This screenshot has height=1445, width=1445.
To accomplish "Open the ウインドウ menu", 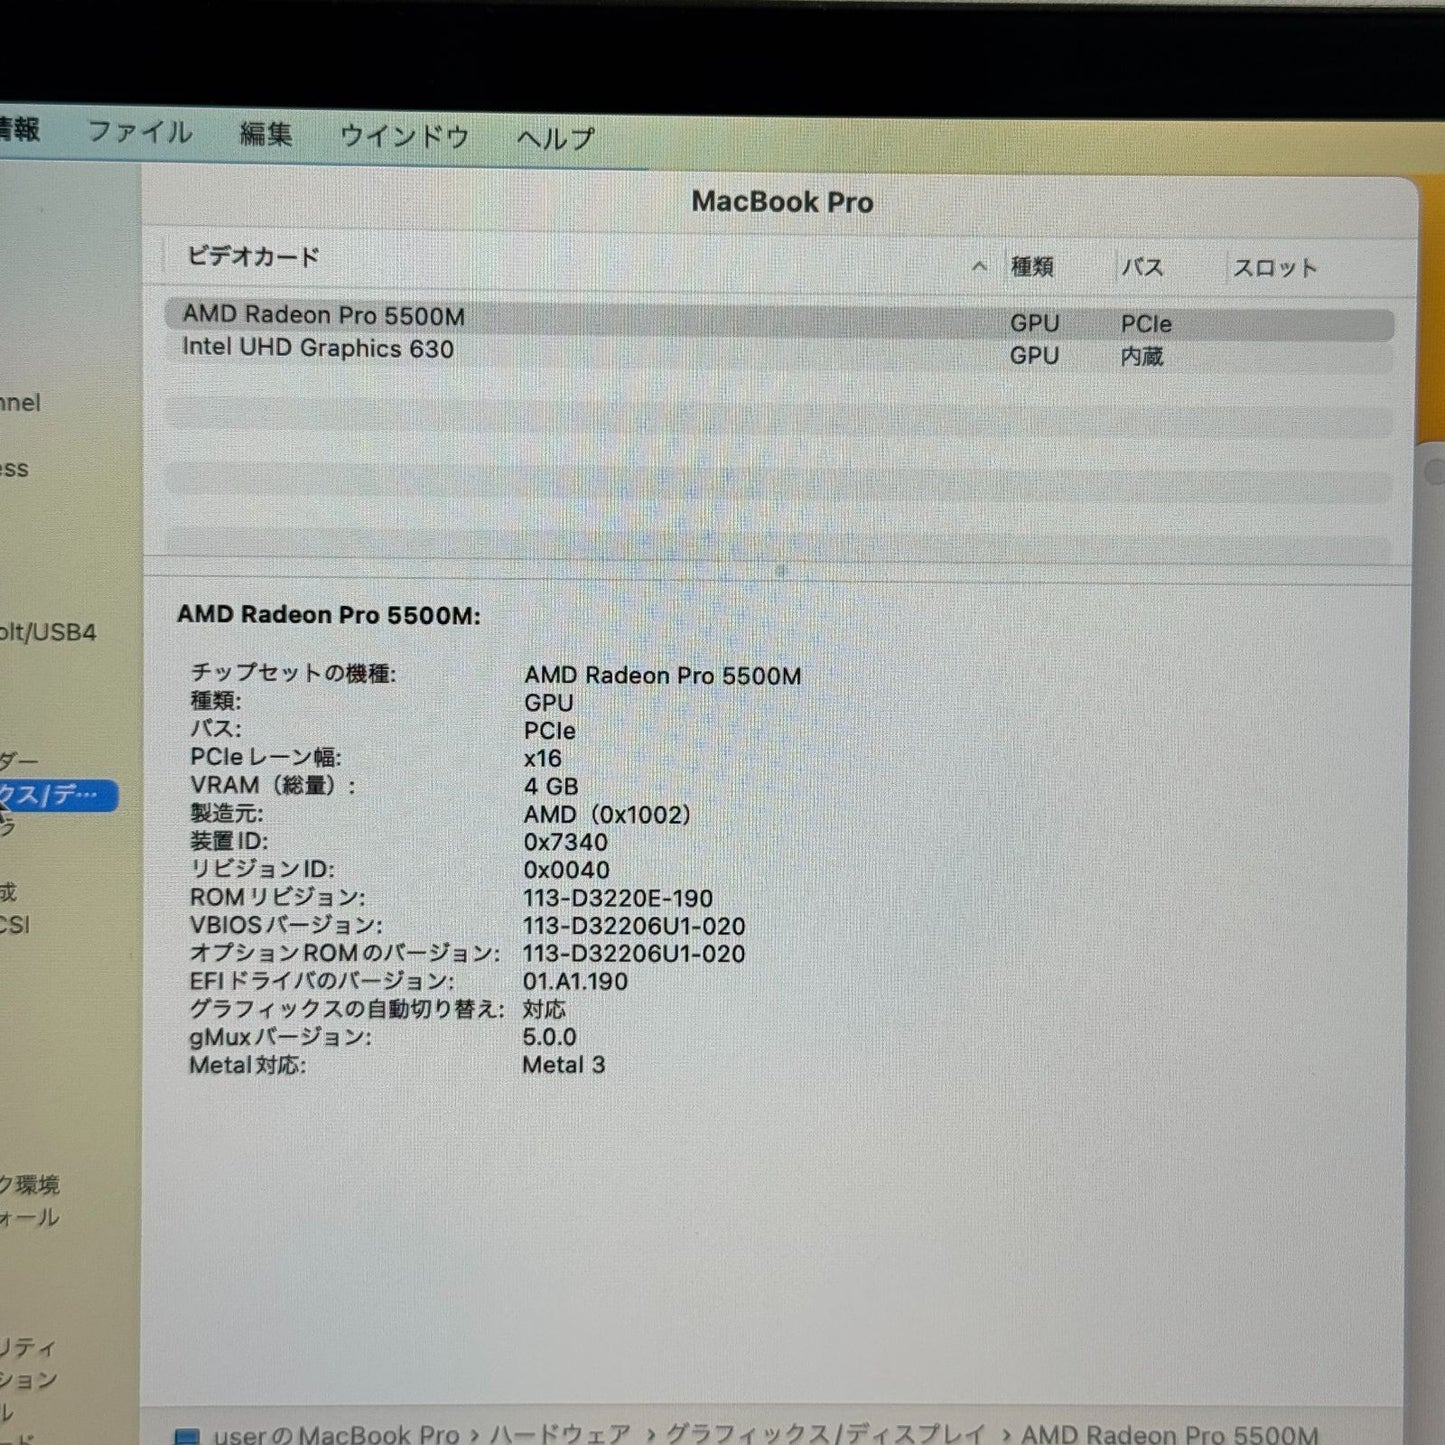I will [404, 136].
